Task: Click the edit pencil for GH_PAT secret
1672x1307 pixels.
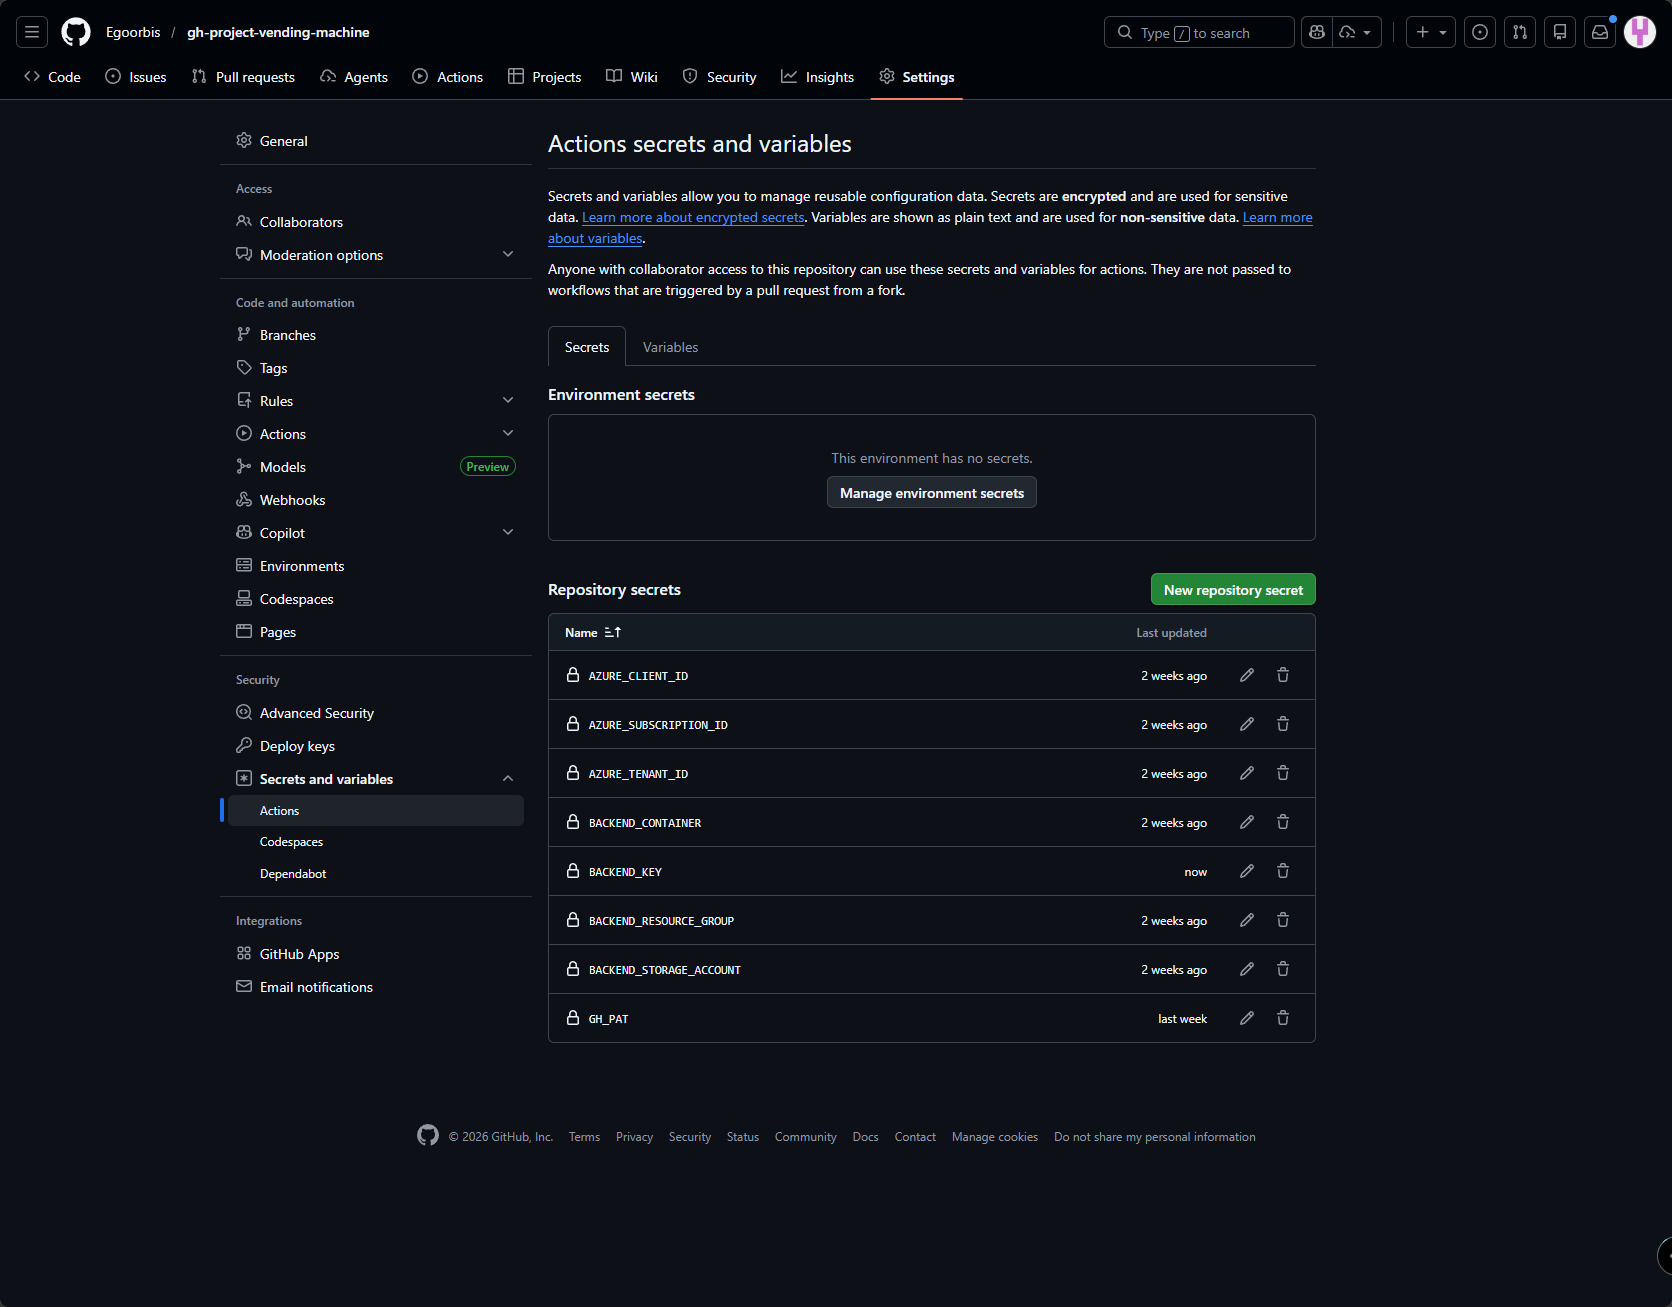Action: [x=1247, y=1018]
